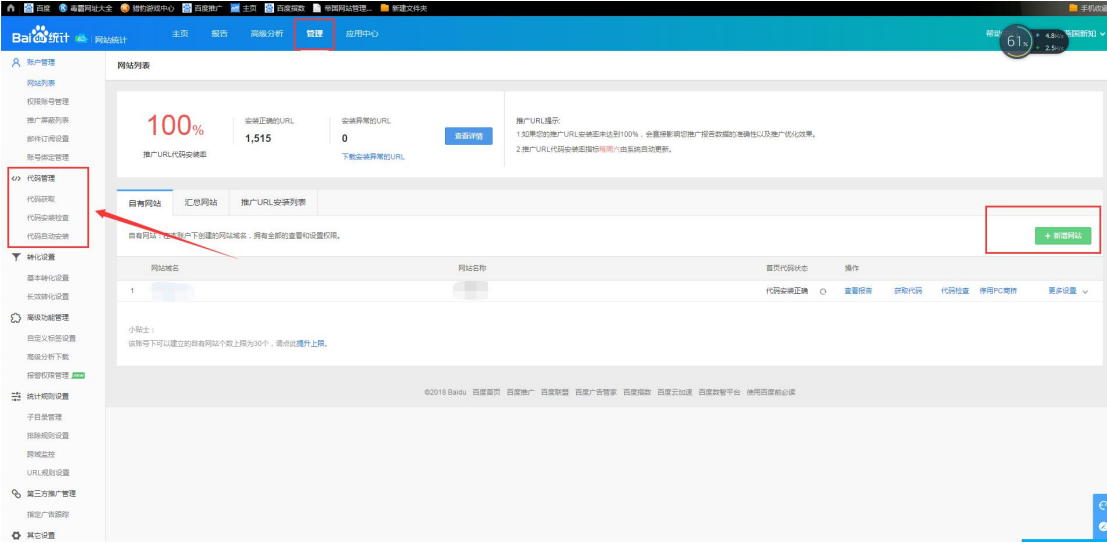Click the 获取代码 link in the site row
The width and height of the screenshot is (1107, 543).
(x=908, y=291)
